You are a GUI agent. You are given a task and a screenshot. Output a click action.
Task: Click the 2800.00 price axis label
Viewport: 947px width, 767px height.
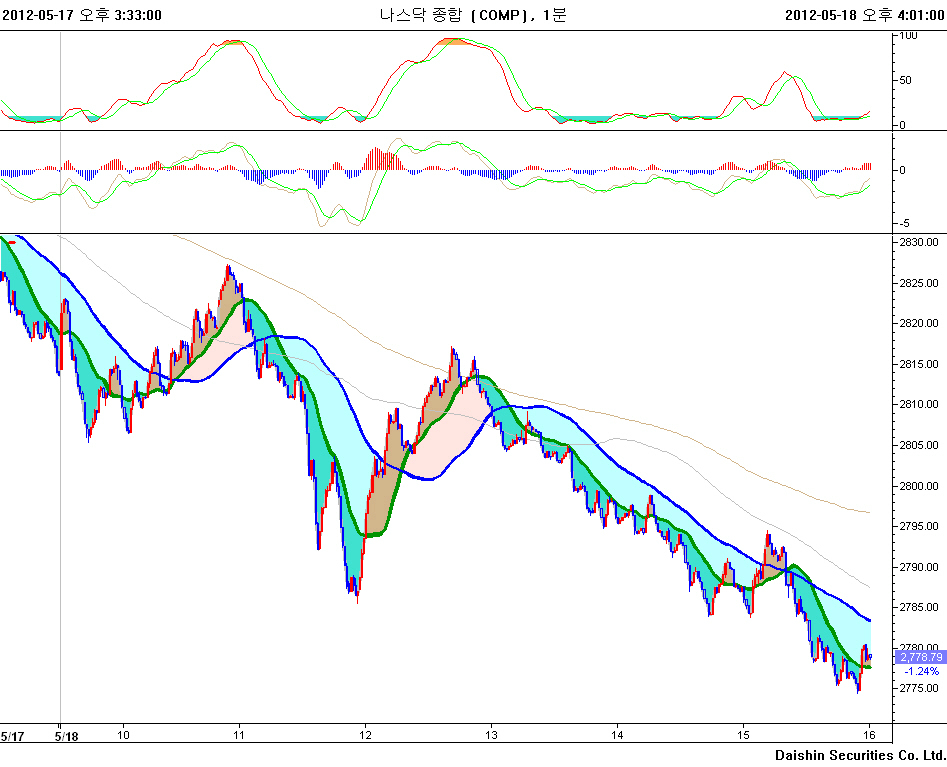click(x=919, y=486)
